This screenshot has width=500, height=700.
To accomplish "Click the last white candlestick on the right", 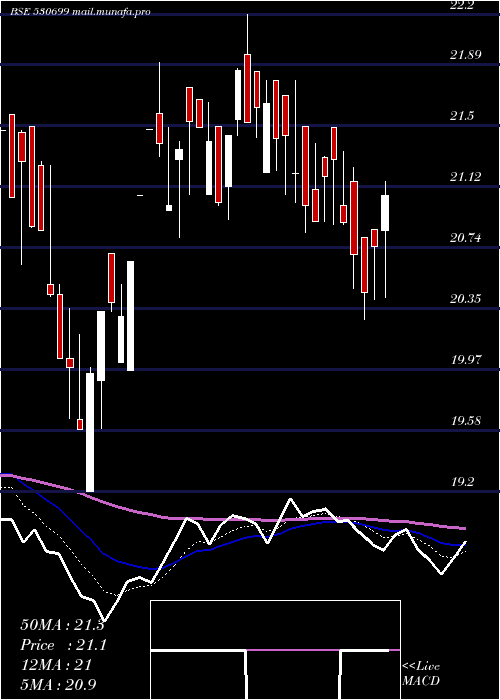I will point(385,213).
